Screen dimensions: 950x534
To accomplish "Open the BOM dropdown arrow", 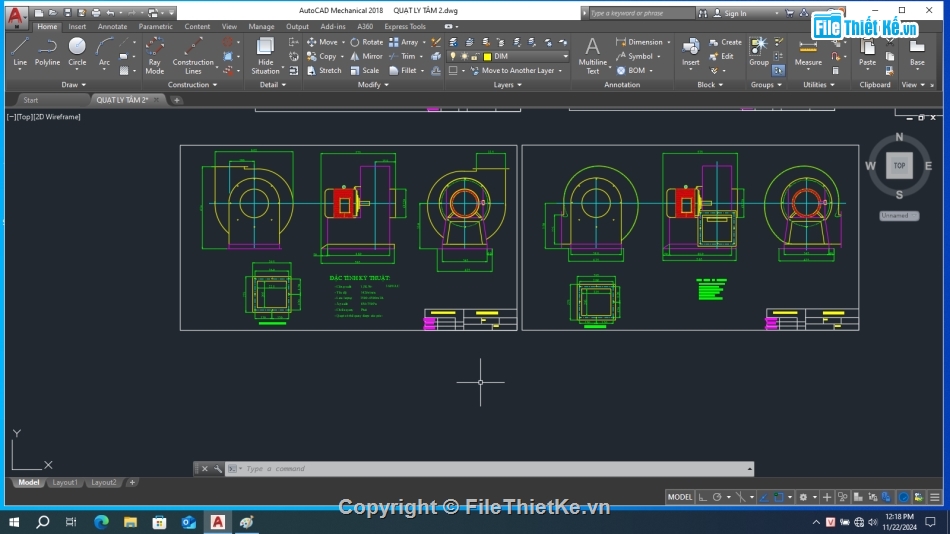I will click(651, 71).
